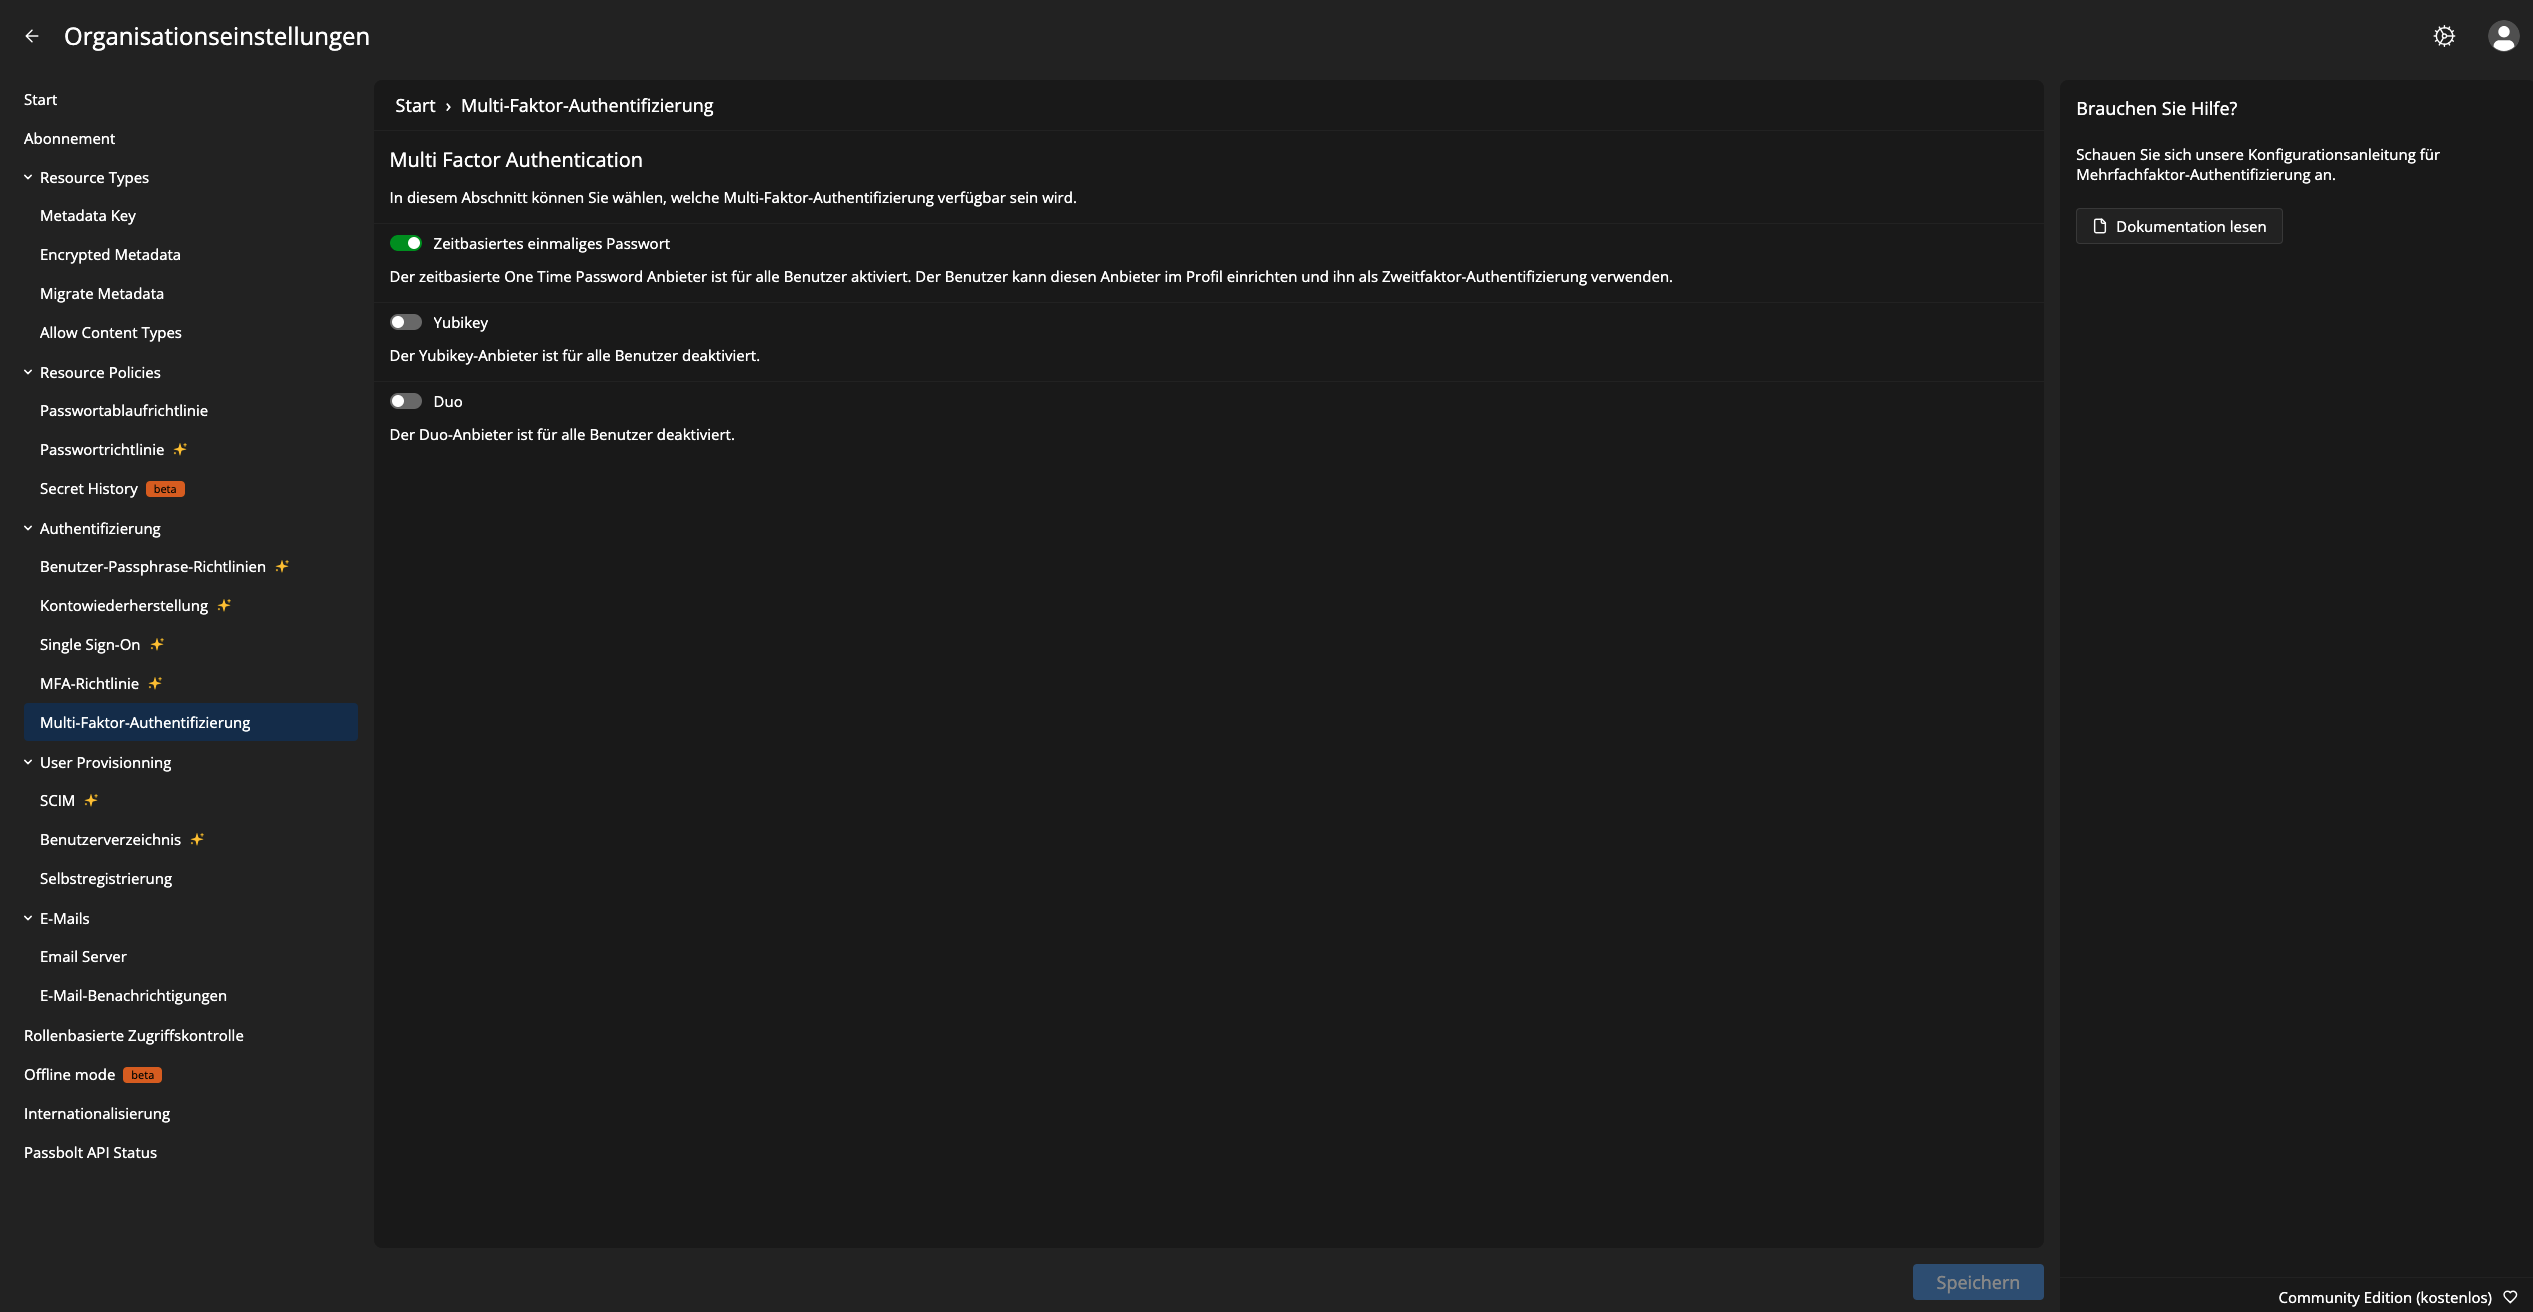This screenshot has width=2533, height=1312.
Task: Click the sparkle icon beside SCIM
Action: coord(91,800)
